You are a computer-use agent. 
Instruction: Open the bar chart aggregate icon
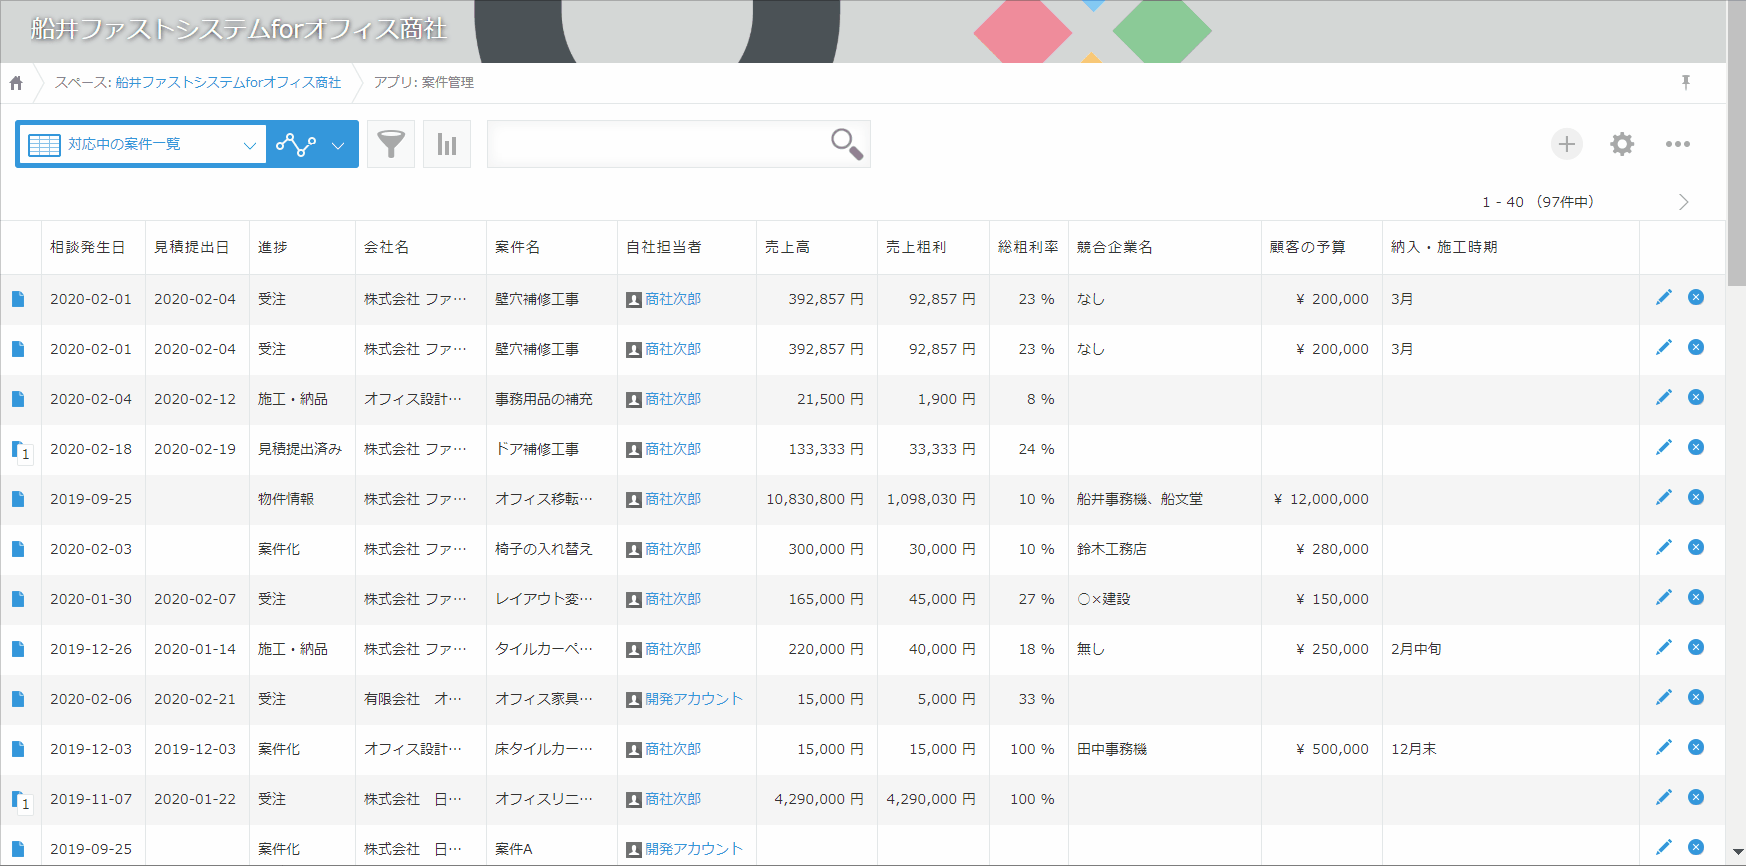(x=447, y=144)
